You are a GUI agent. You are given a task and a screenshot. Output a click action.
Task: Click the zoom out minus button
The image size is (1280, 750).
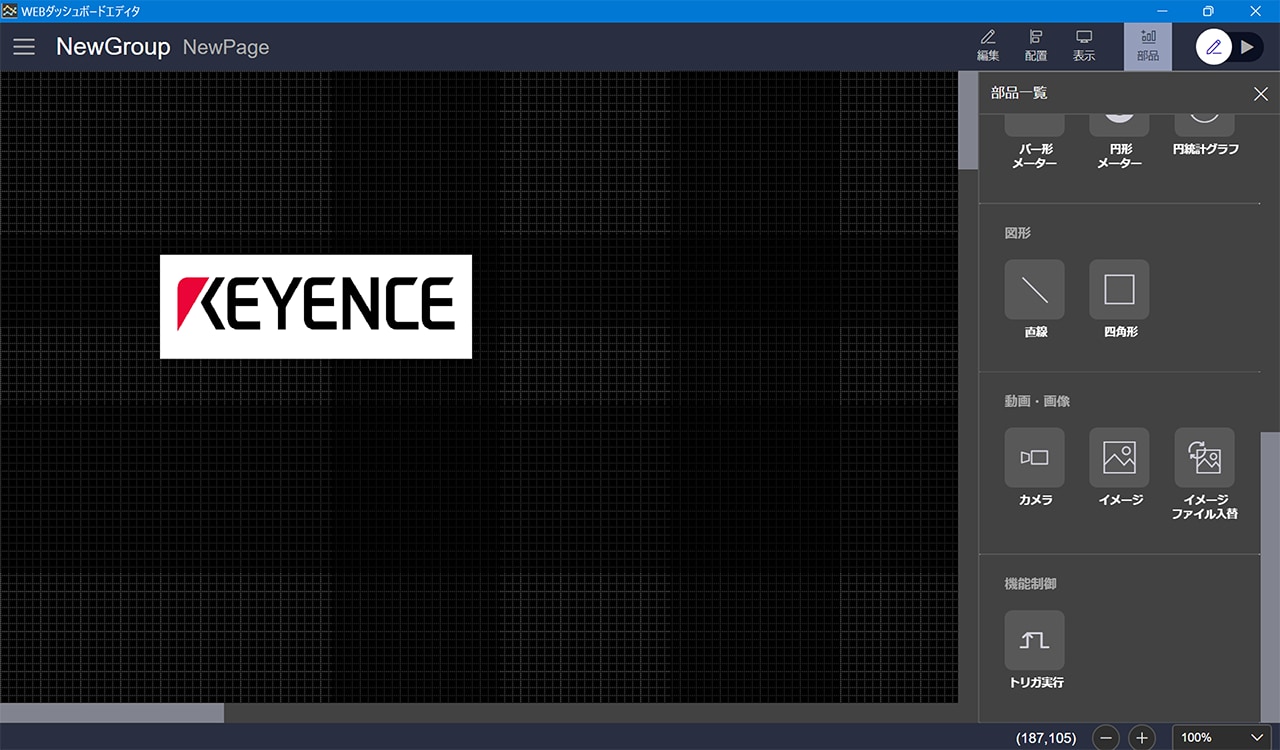1105,738
